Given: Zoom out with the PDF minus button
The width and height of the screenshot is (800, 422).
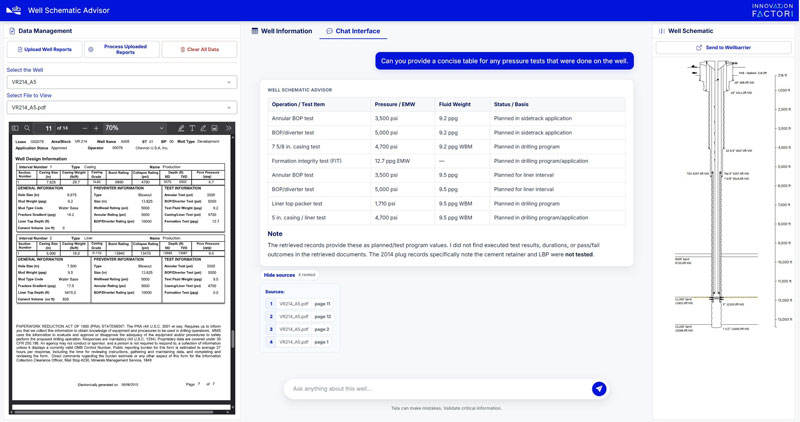Looking at the screenshot, I should (x=85, y=128).
